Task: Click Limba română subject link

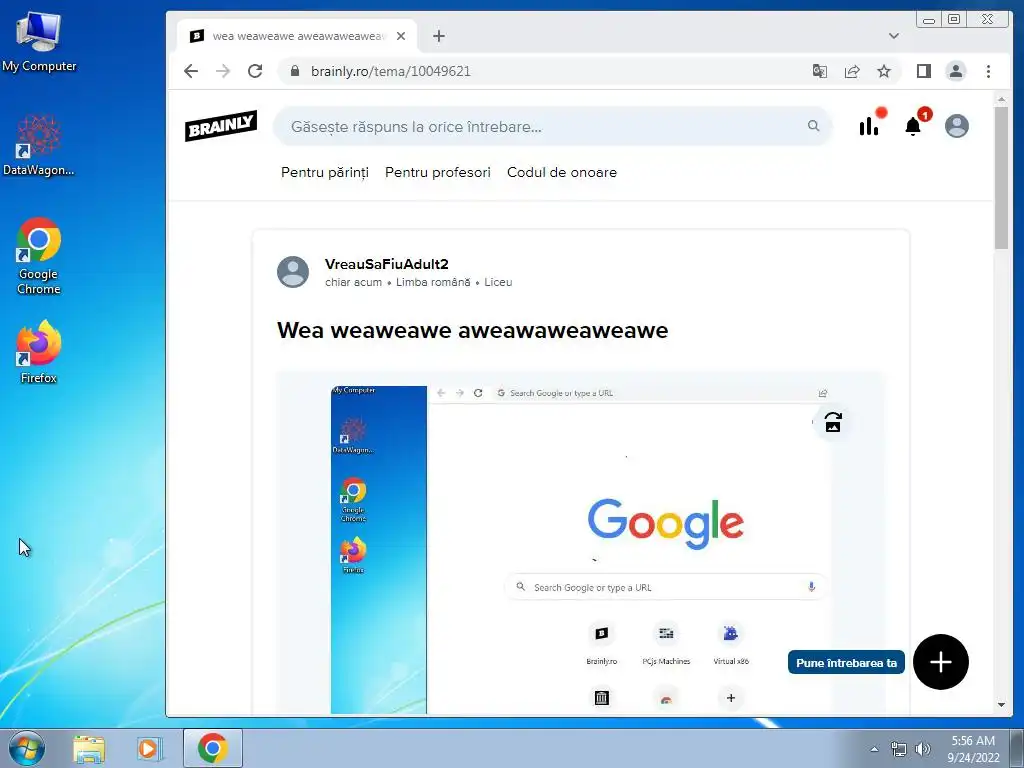Action: 433,282
